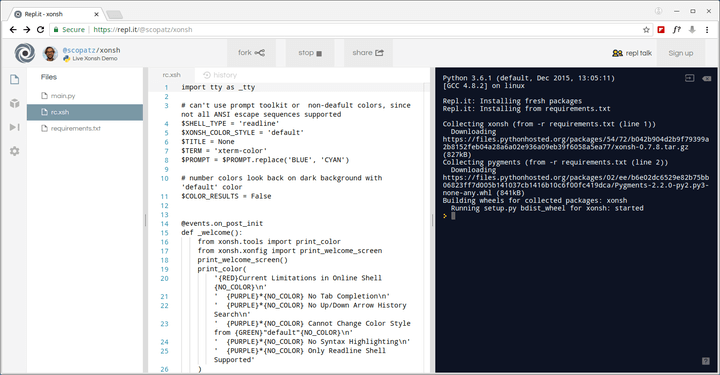This screenshot has width=720, height=375.
Task: Open the settings gear in sidebar
Action: [x=15, y=151]
